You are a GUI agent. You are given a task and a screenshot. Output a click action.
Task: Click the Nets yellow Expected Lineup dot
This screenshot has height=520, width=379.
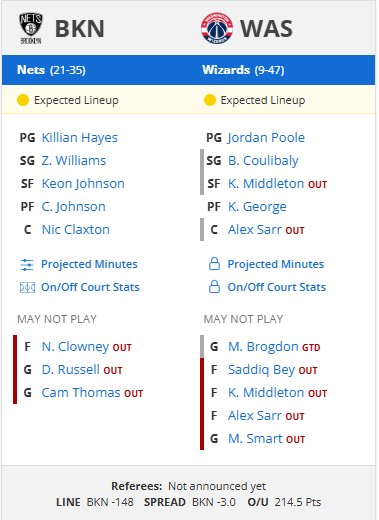click(23, 100)
